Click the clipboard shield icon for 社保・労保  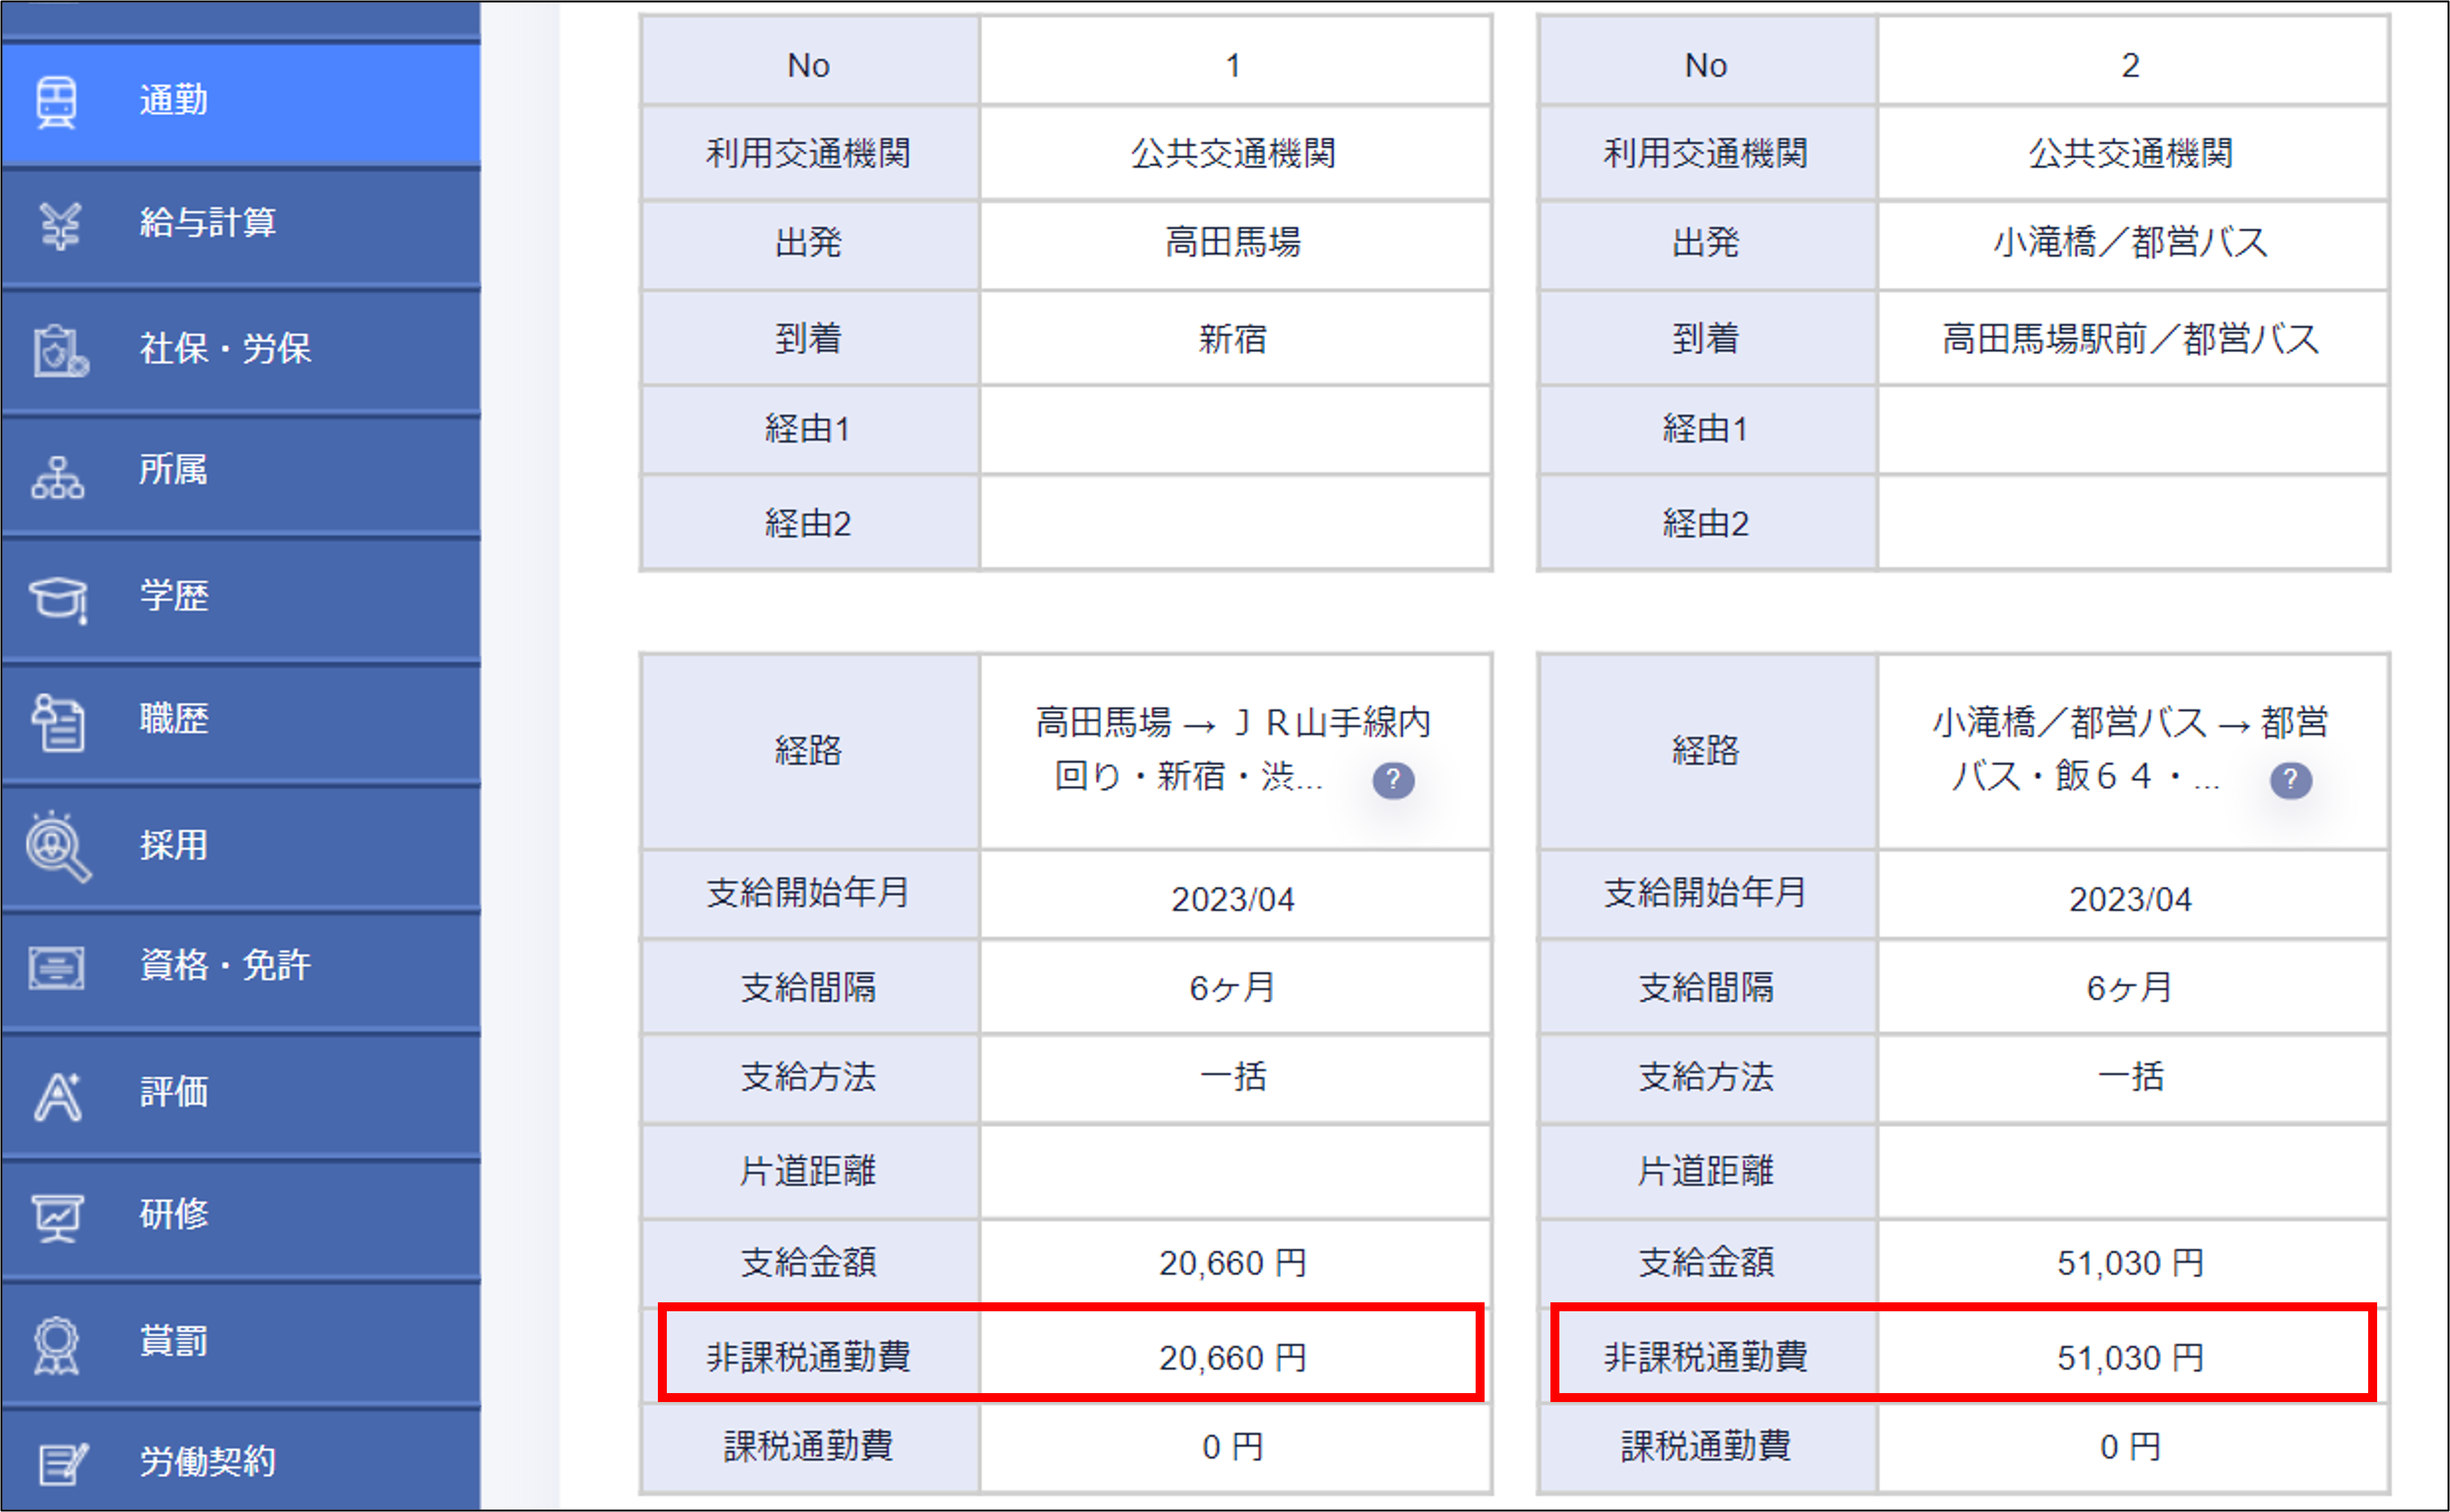tap(60, 350)
